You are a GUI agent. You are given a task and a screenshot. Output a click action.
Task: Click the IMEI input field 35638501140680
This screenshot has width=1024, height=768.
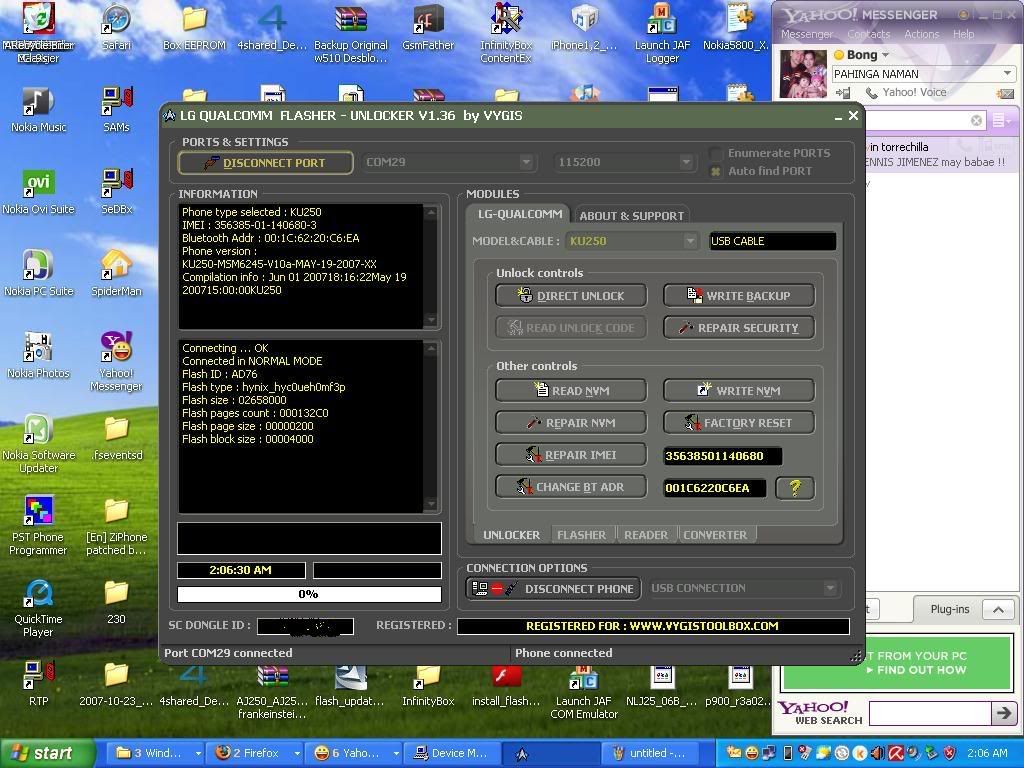(722, 456)
